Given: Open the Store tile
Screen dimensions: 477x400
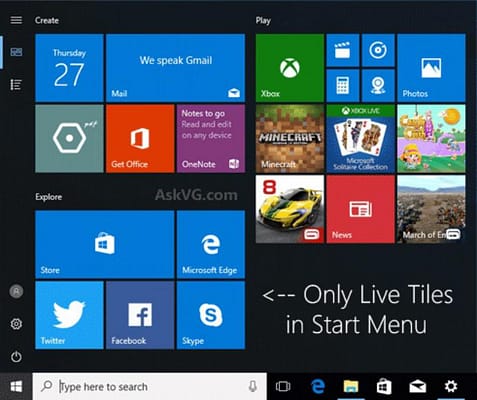Looking at the screenshot, I should [105, 244].
